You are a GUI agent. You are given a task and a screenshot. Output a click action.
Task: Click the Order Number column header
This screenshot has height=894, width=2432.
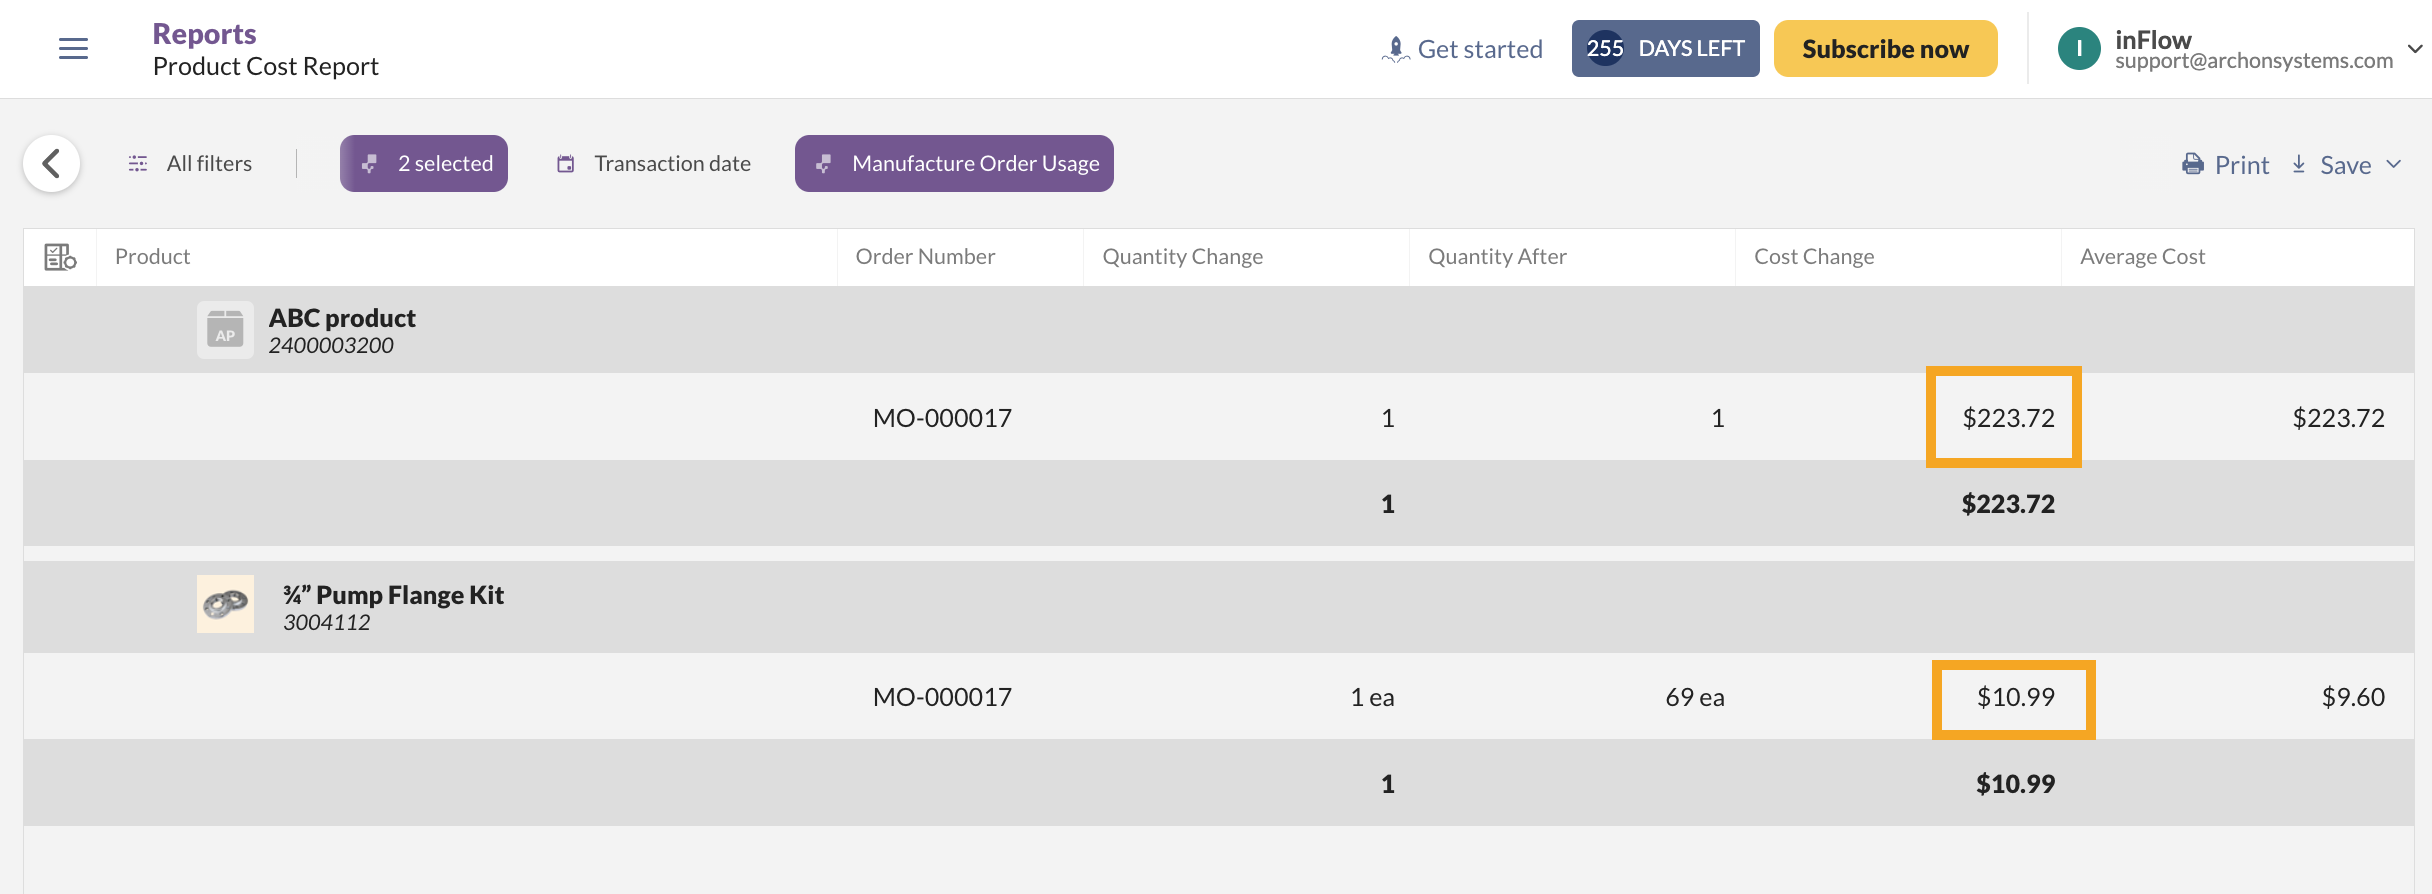click(925, 257)
